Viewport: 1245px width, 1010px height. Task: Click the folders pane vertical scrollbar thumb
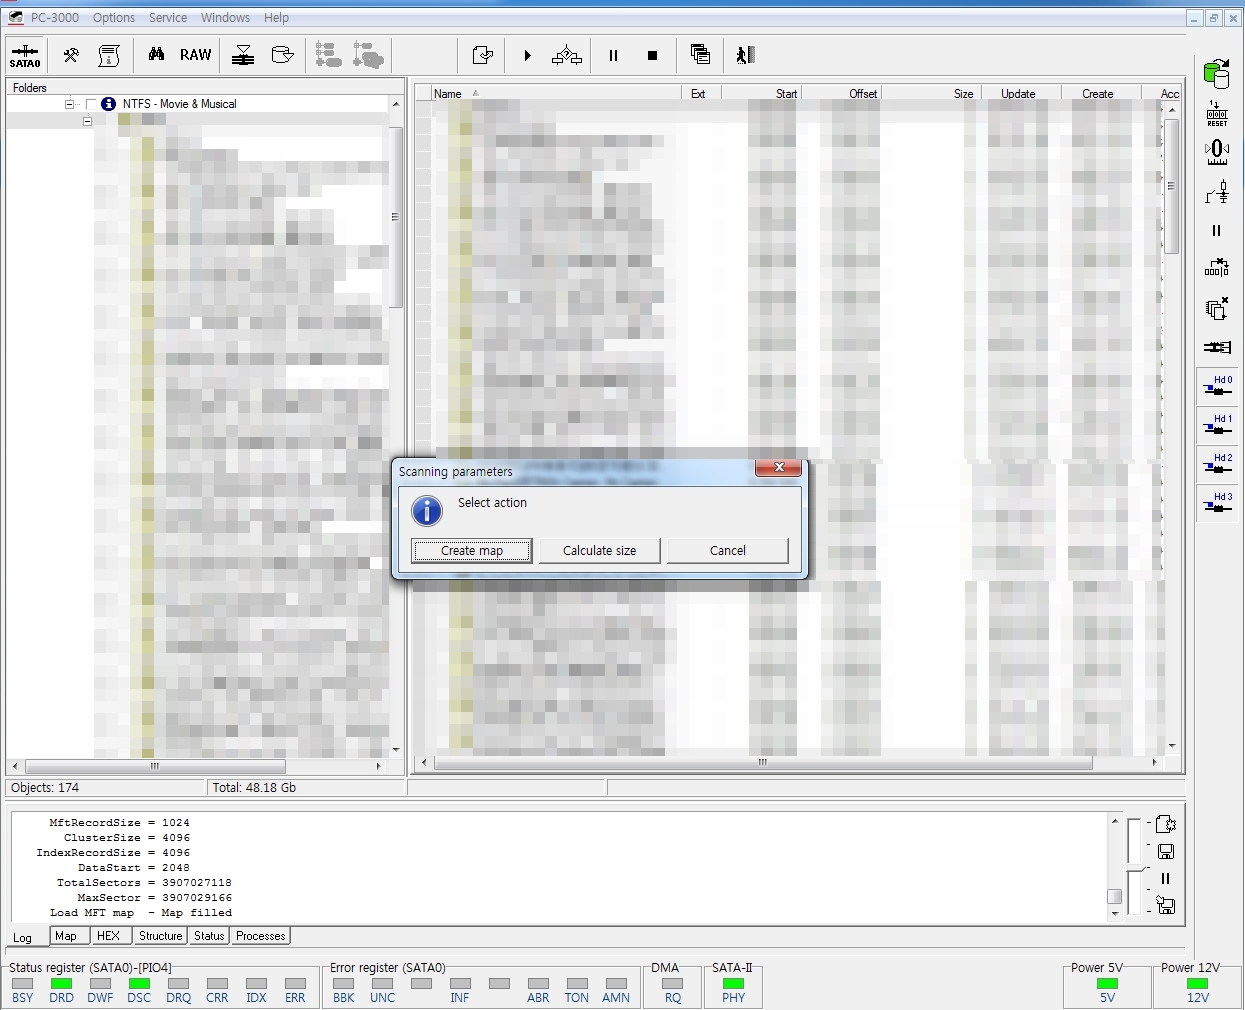coord(396,217)
